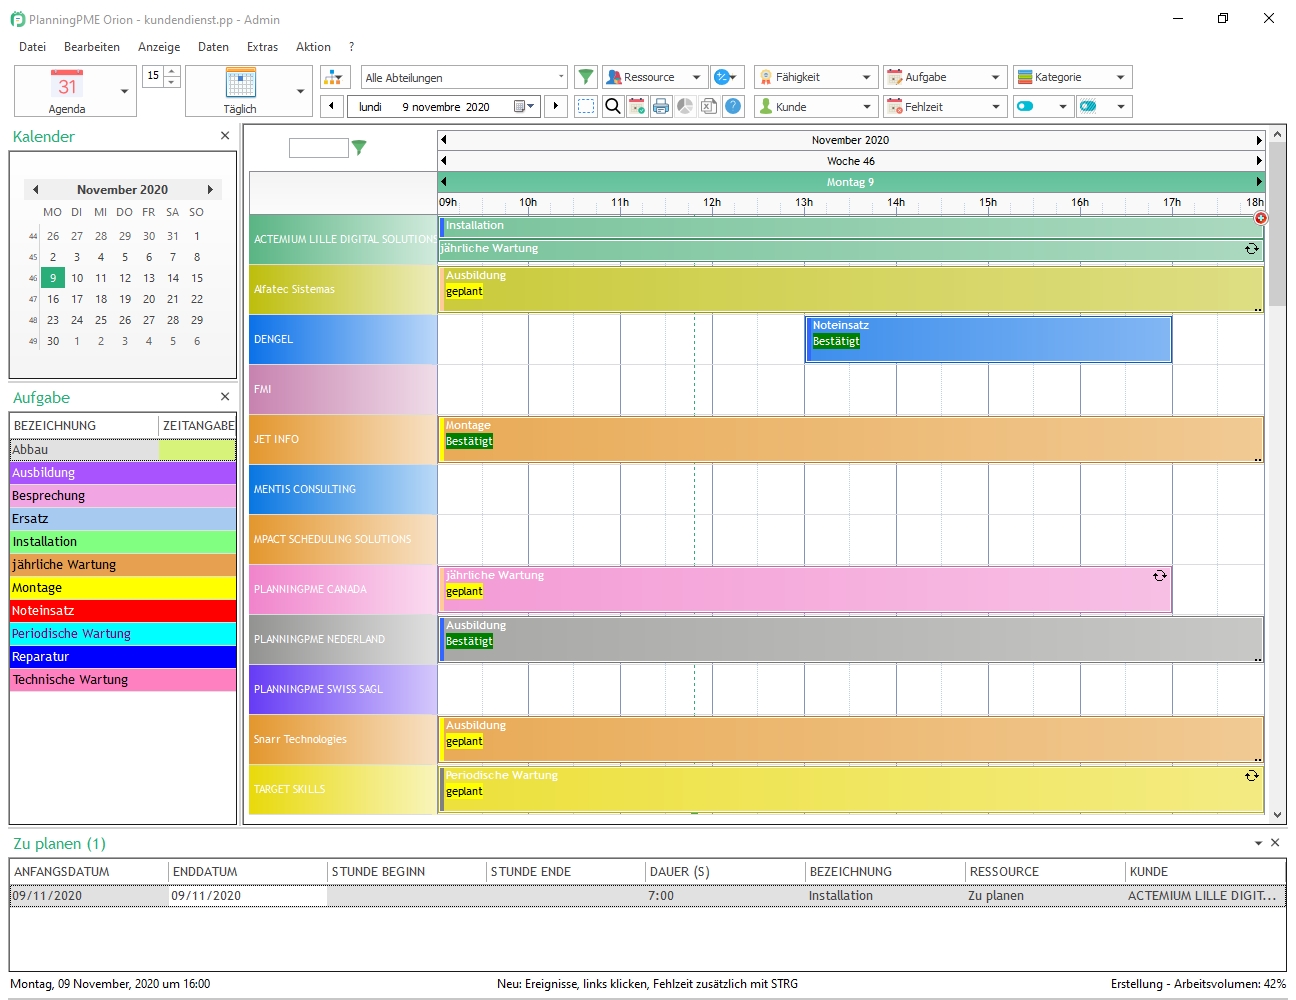The width and height of the screenshot is (1296, 1000).
Task: Click the printer icon in toolbar
Action: click(661, 106)
